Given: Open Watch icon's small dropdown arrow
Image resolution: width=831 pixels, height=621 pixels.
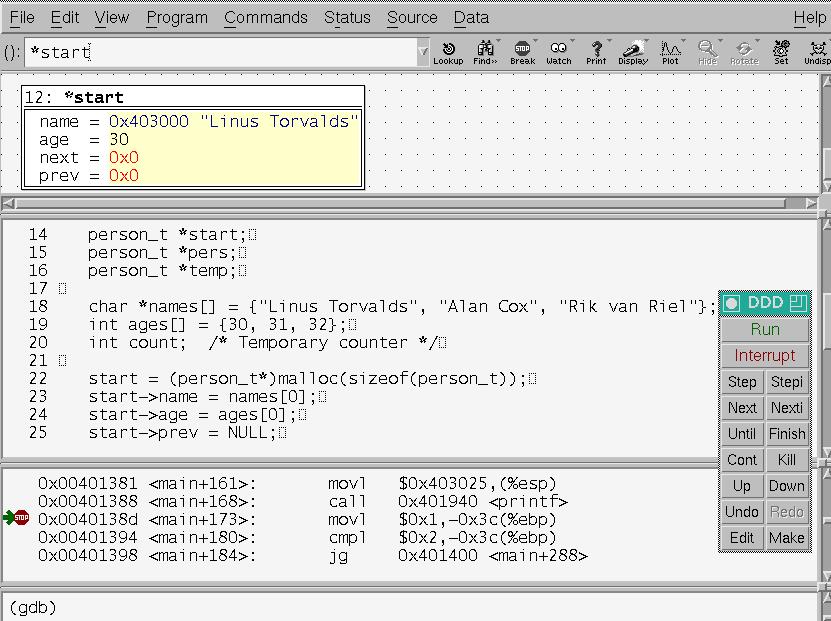Looking at the screenshot, I should click(572, 41).
